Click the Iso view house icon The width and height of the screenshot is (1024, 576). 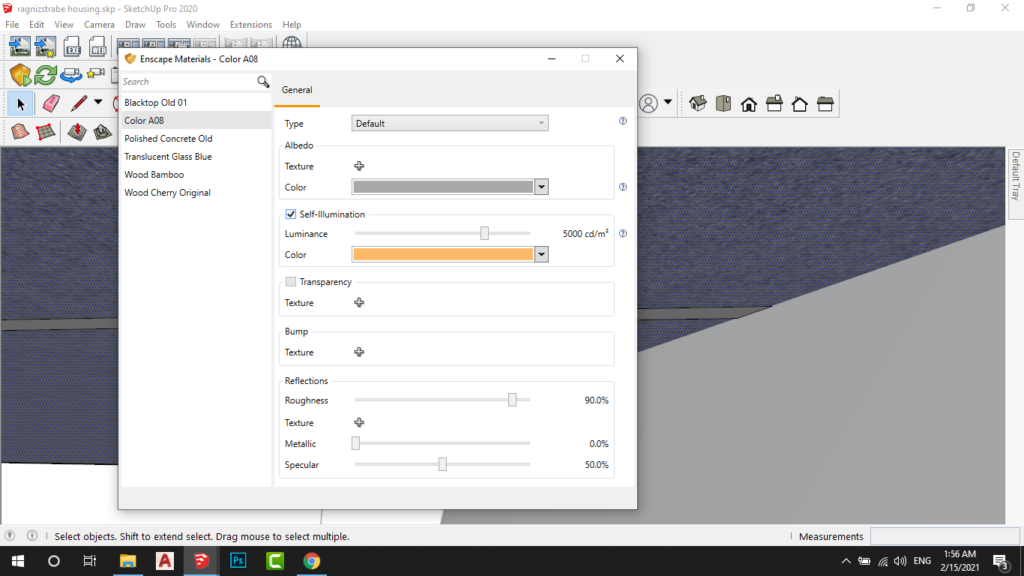point(697,103)
